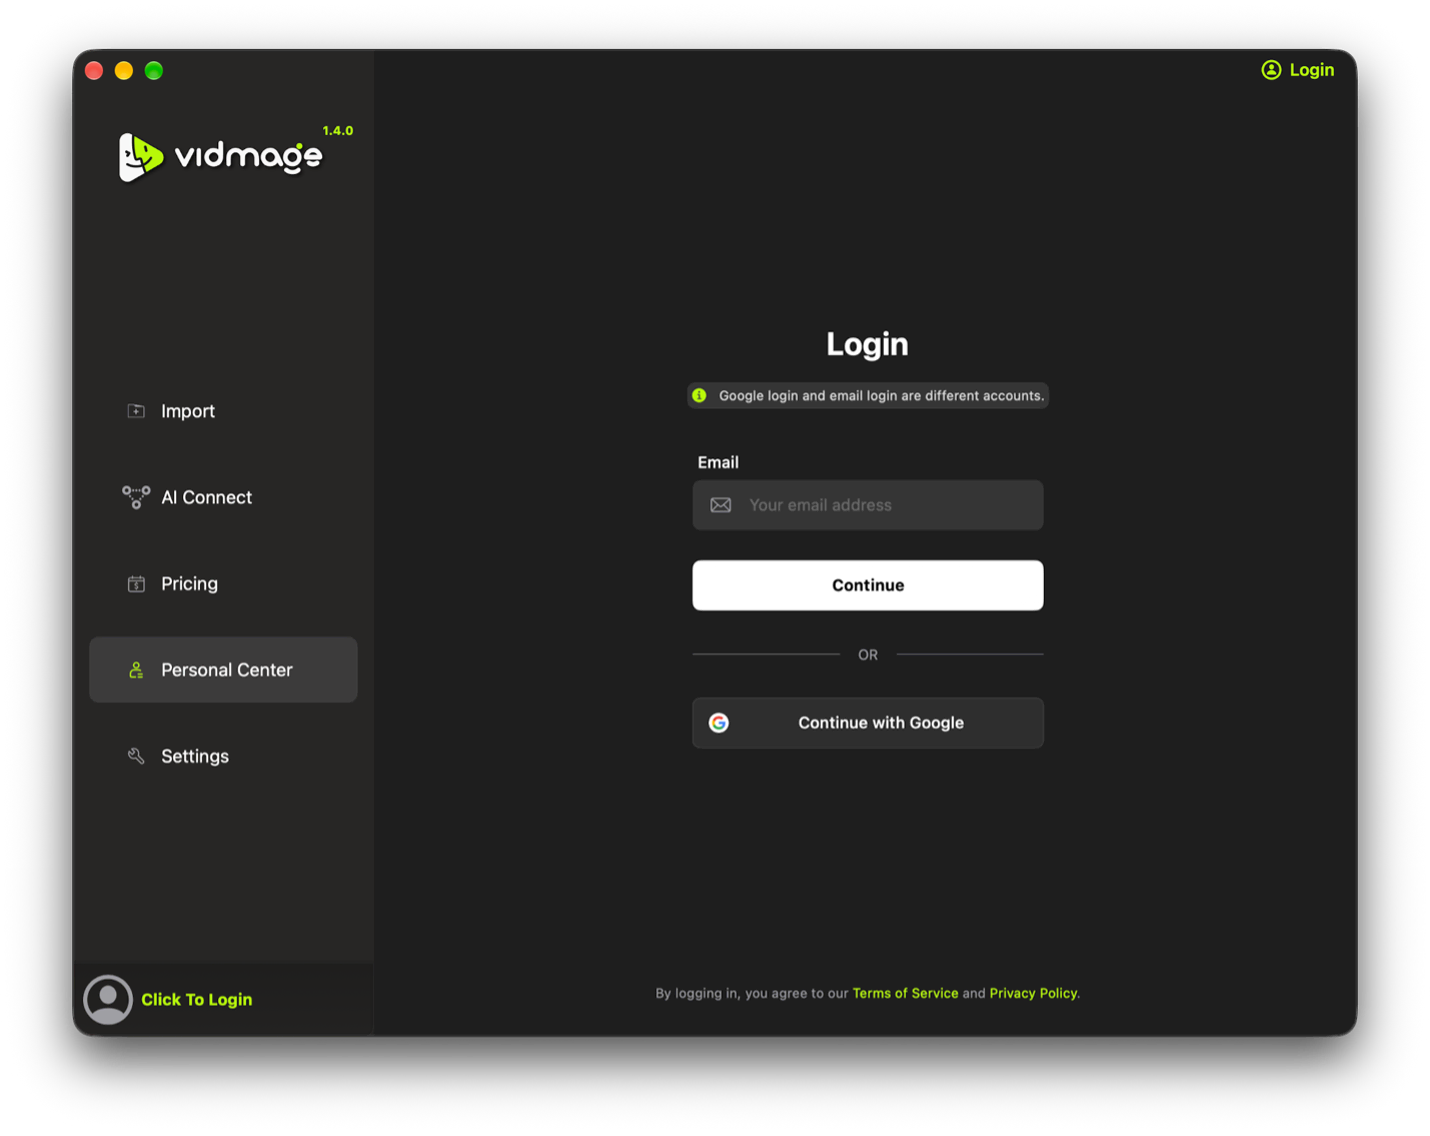1430x1136 pixels.
Task: Focus the email address input field
Action: pos(868,505)
